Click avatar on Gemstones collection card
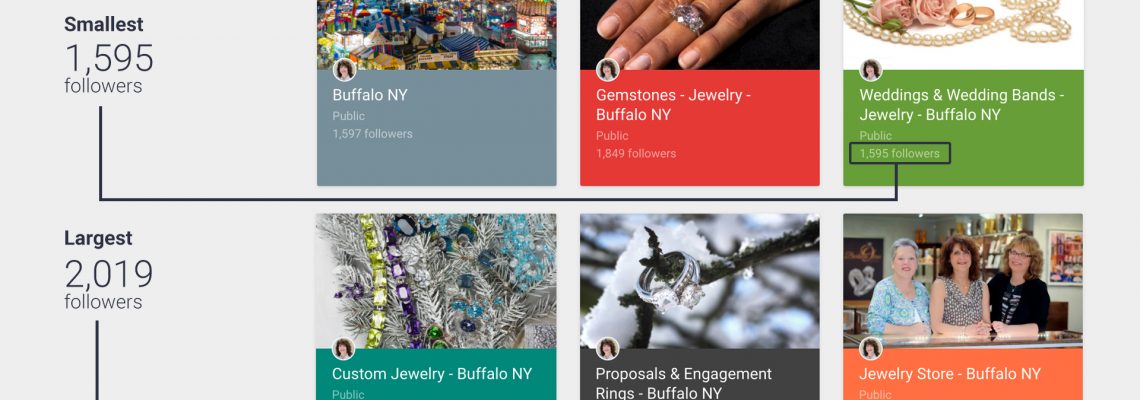This screenshot has height=400, width=1140. pos(608,70)
